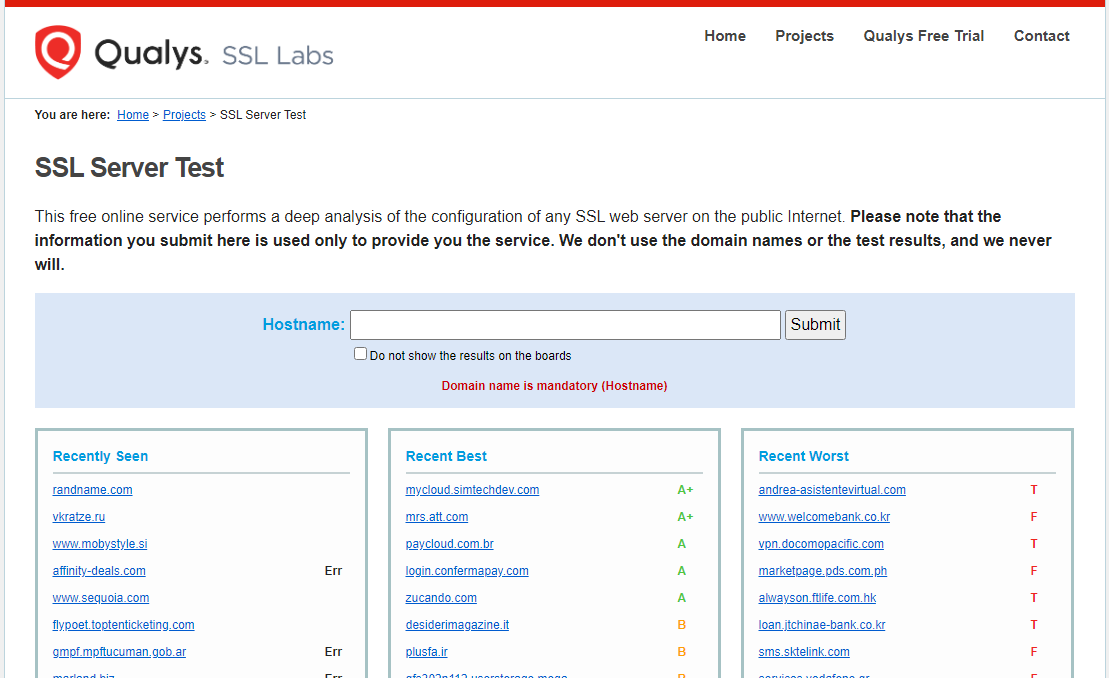
Task: Open loan.jtchinae-bank.co.kr link
Action: click(x=822, y=624)
